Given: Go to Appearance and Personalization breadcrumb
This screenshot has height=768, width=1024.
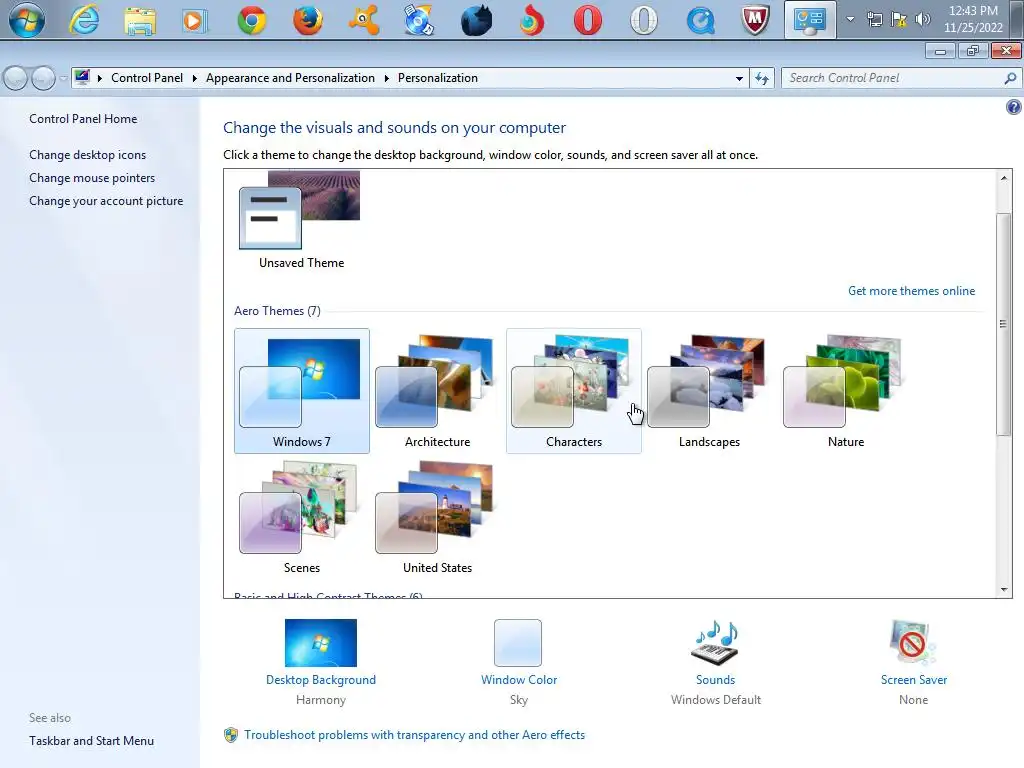Looking at the screenshot, I should 290,78.
